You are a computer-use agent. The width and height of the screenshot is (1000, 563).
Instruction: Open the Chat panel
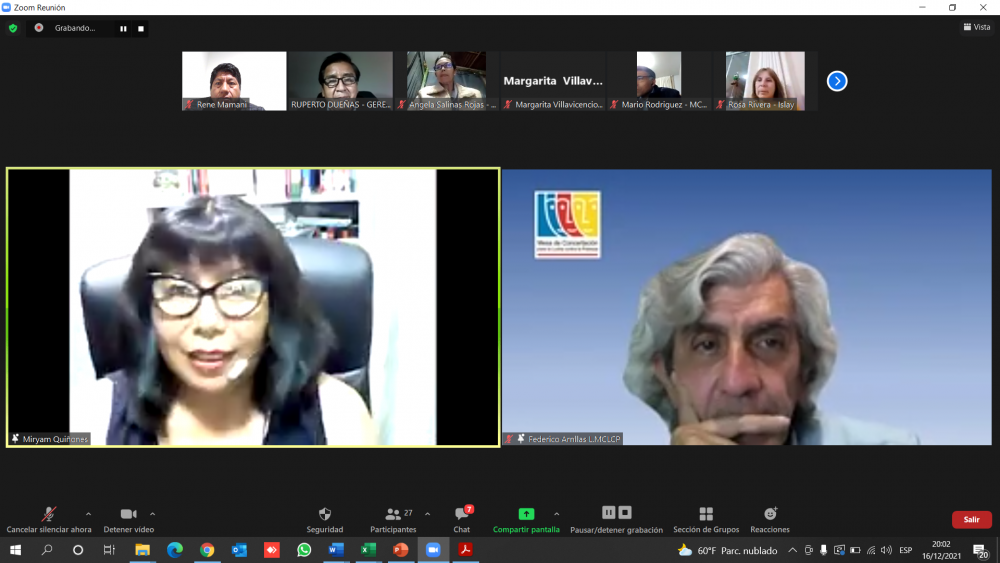[x=462, y=514]
